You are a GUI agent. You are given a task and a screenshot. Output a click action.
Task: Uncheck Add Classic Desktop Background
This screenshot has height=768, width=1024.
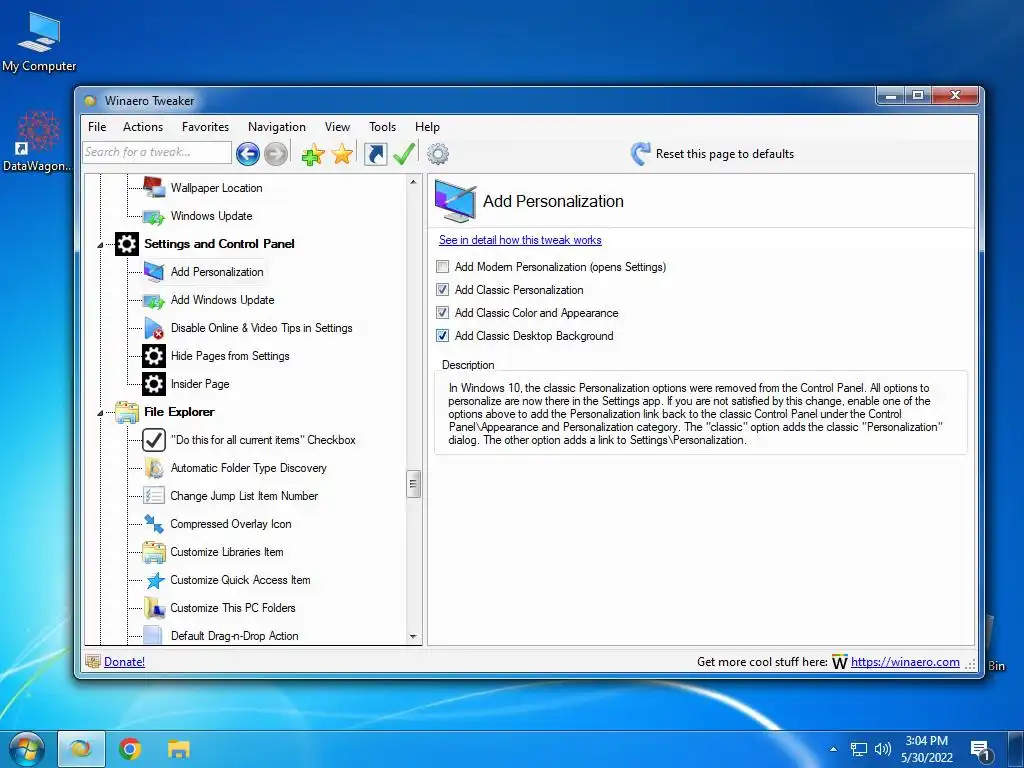pyautogui.click(x=443, y=336)
